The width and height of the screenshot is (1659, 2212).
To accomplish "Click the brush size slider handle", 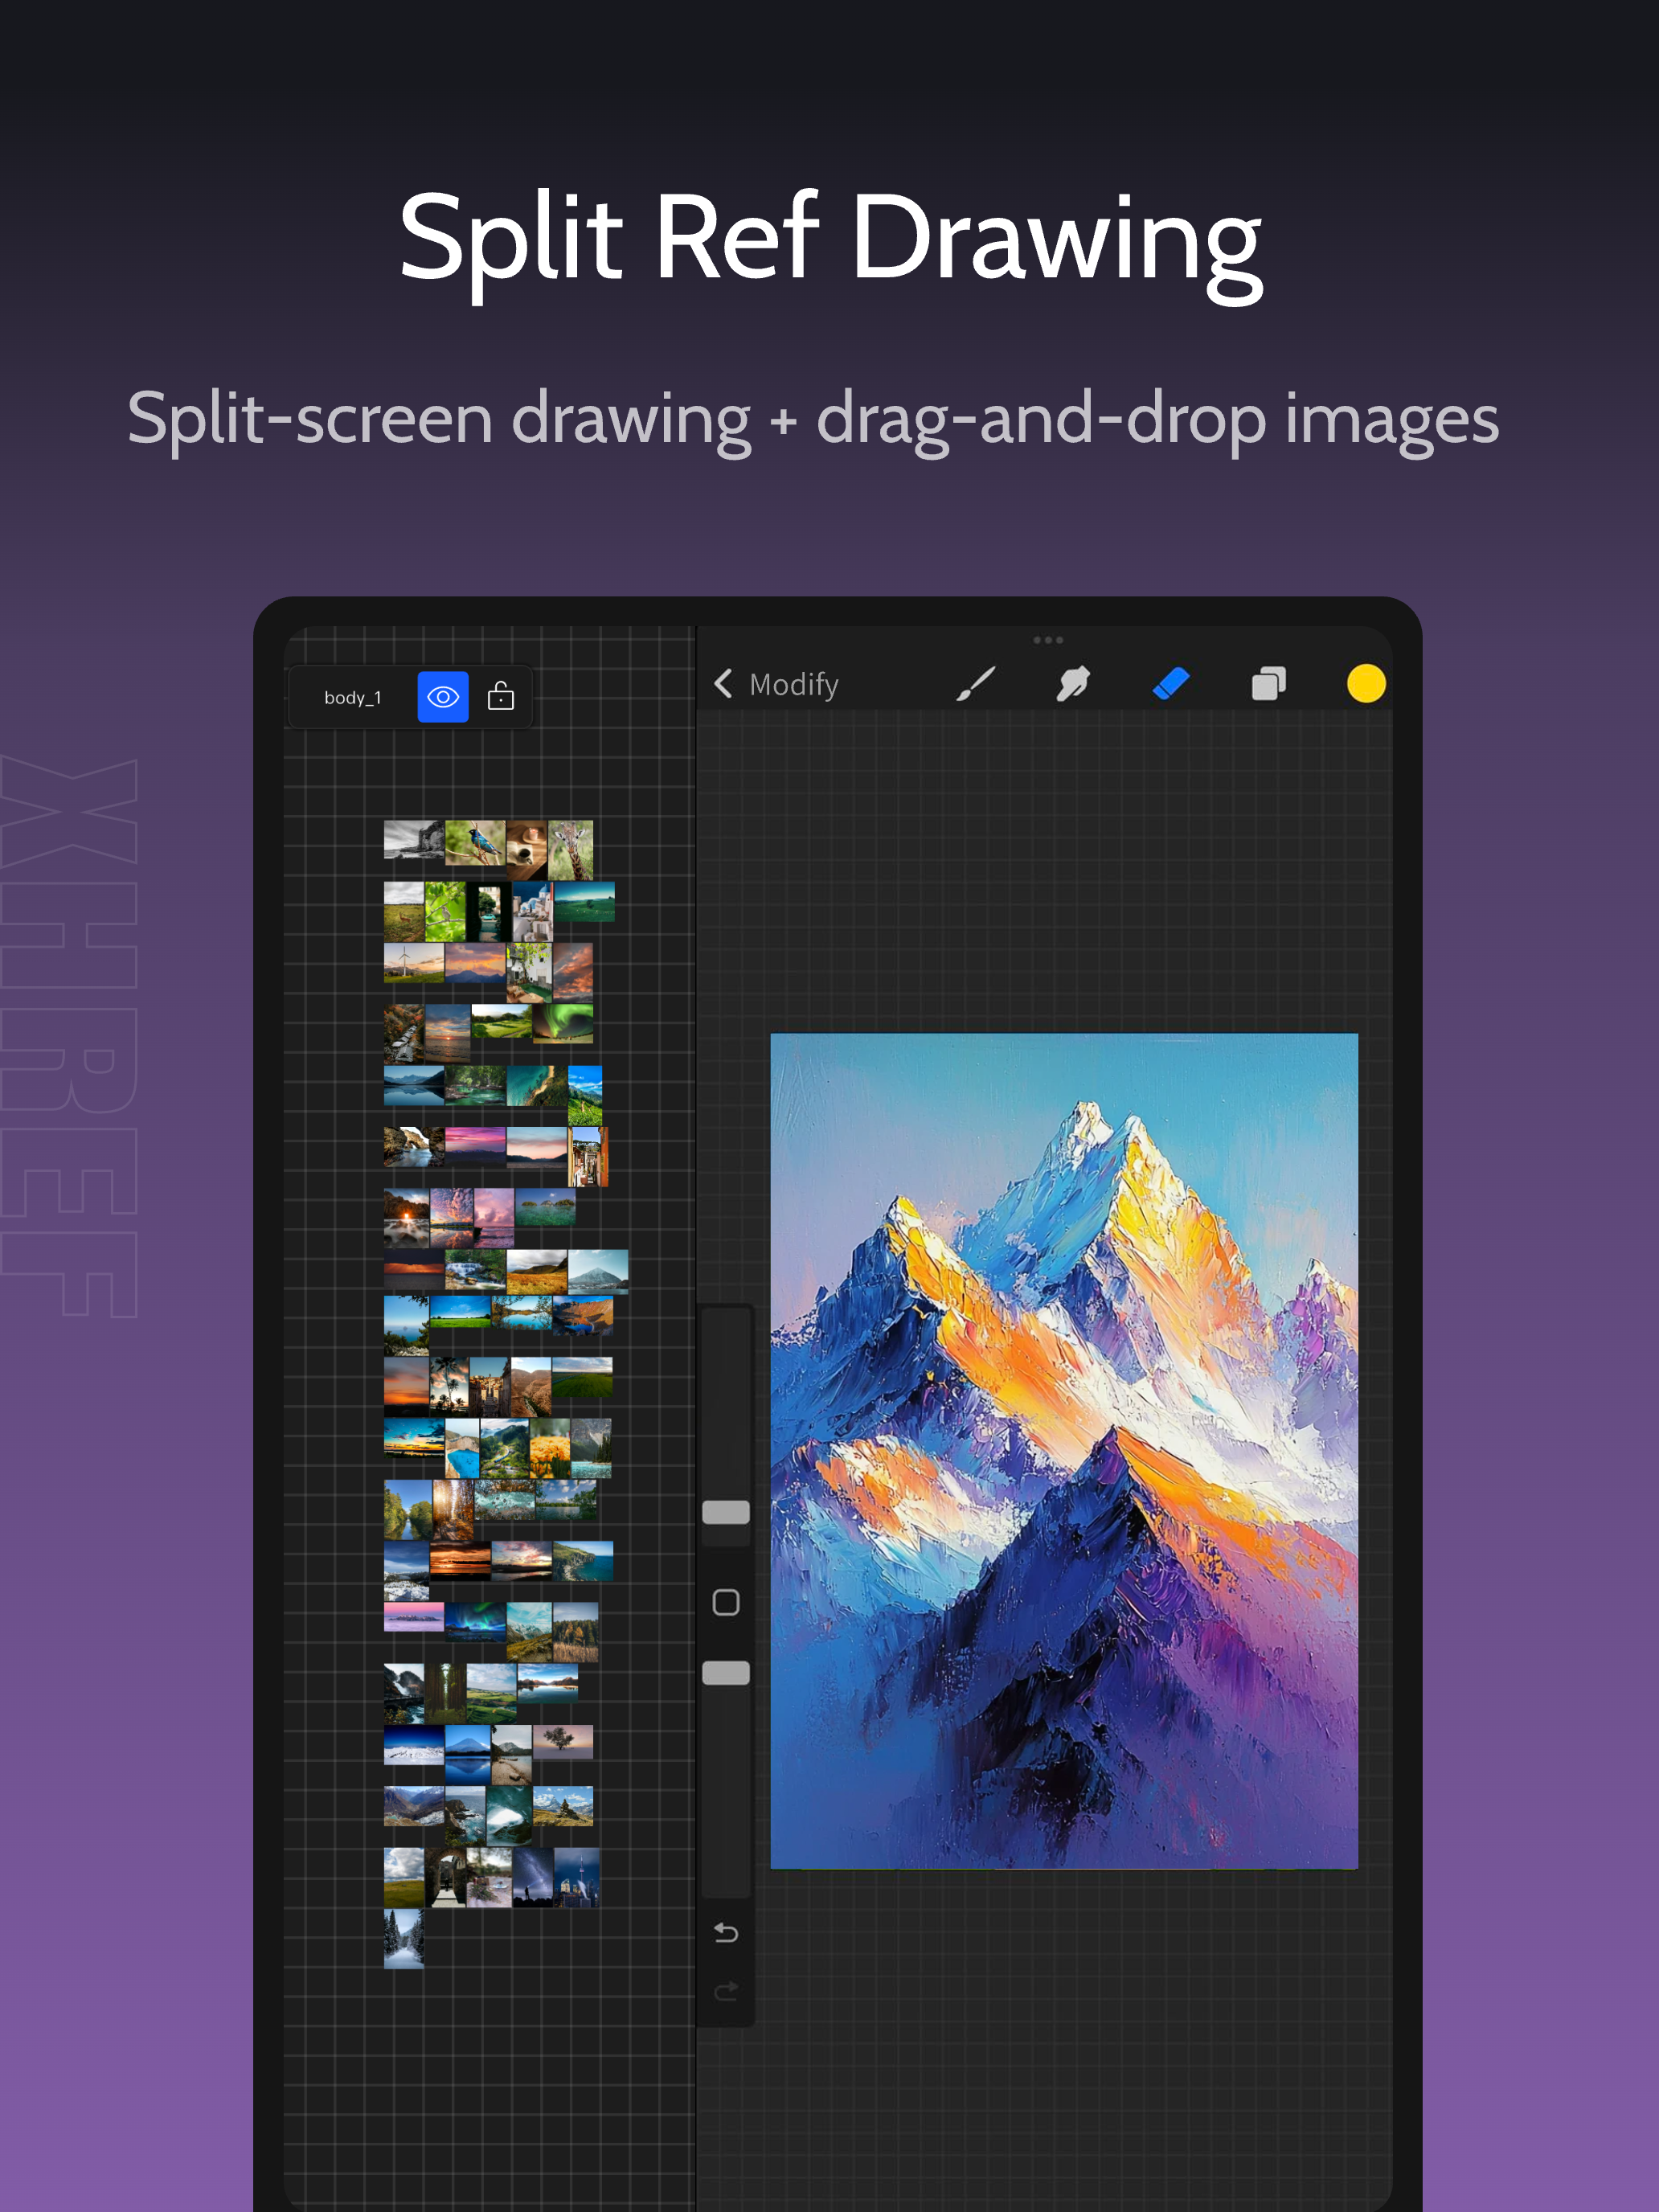I will [726, 1512].
